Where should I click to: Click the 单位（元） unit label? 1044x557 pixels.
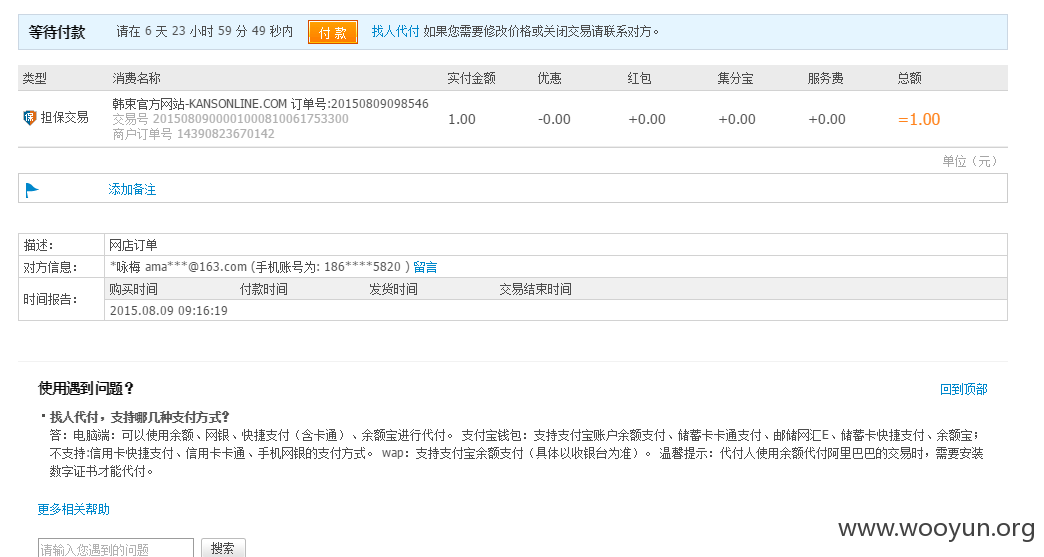[970, 161]
